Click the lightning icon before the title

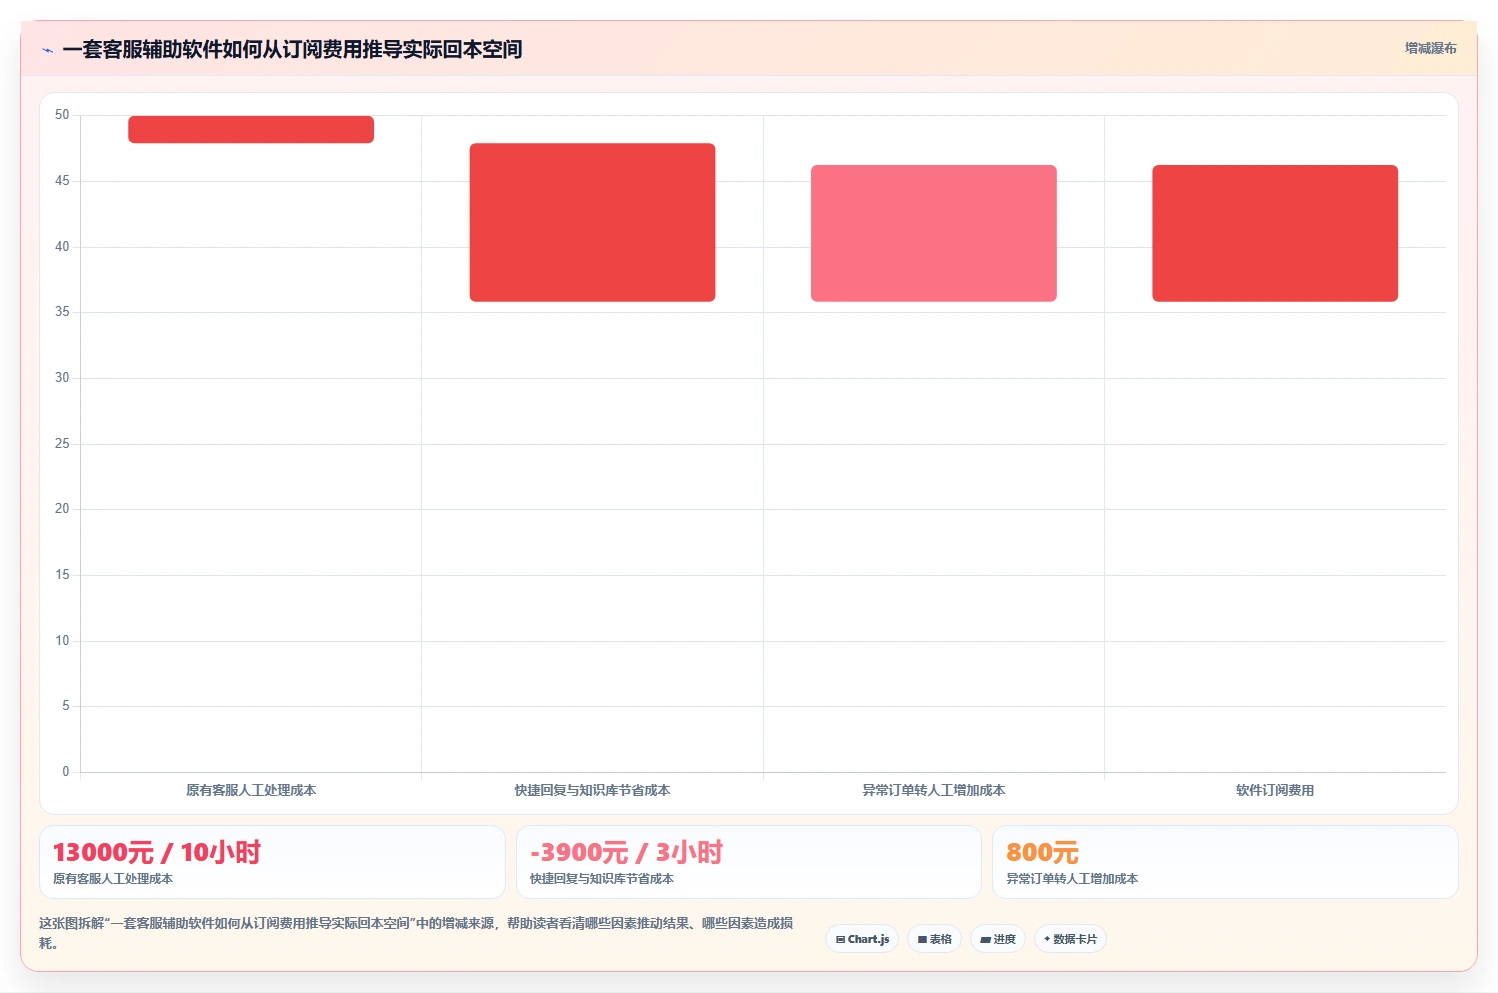pos(47,50)
